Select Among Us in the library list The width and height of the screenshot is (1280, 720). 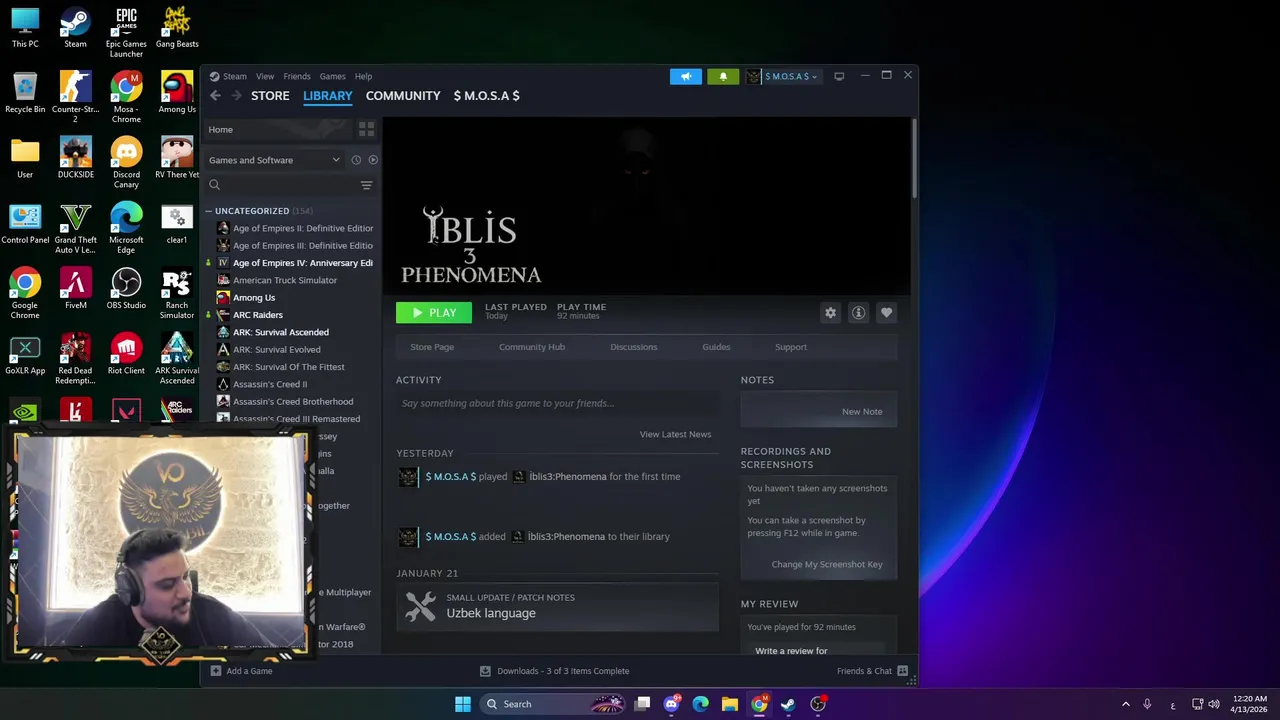point(254,297)
